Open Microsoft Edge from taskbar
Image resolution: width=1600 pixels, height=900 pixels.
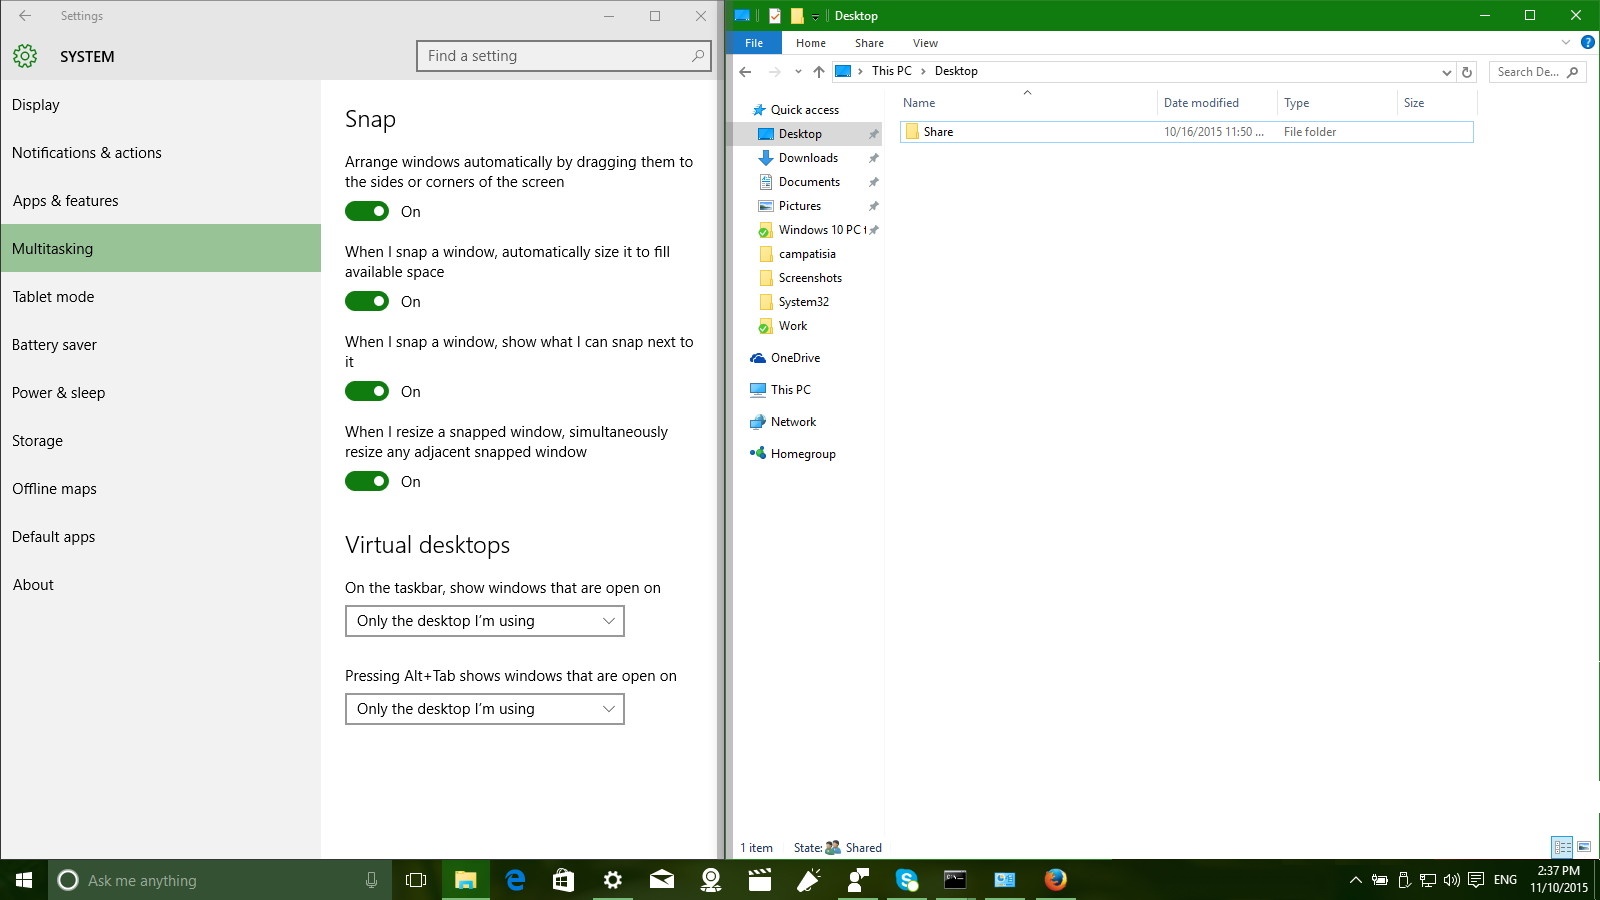point(515,880)
